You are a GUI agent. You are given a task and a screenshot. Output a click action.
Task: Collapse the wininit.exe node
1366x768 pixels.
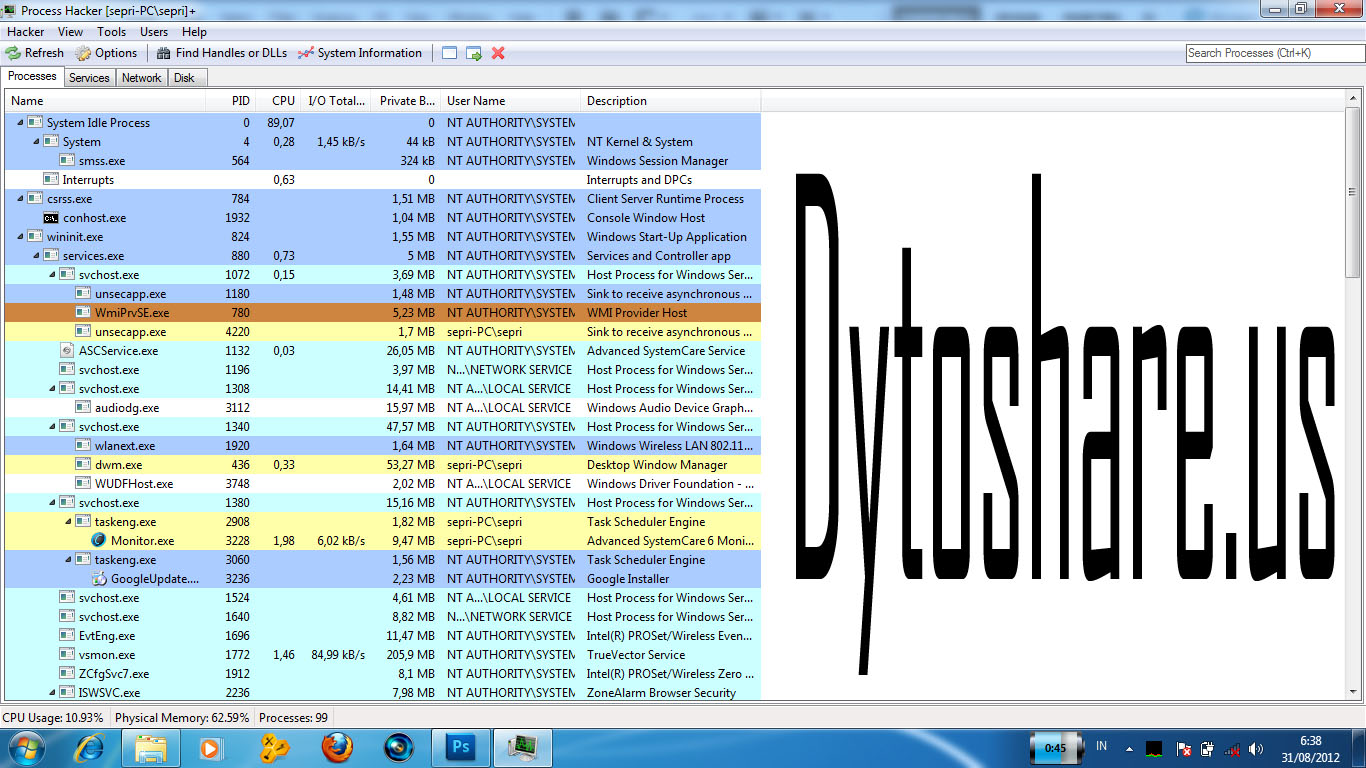tap(20, 237)
